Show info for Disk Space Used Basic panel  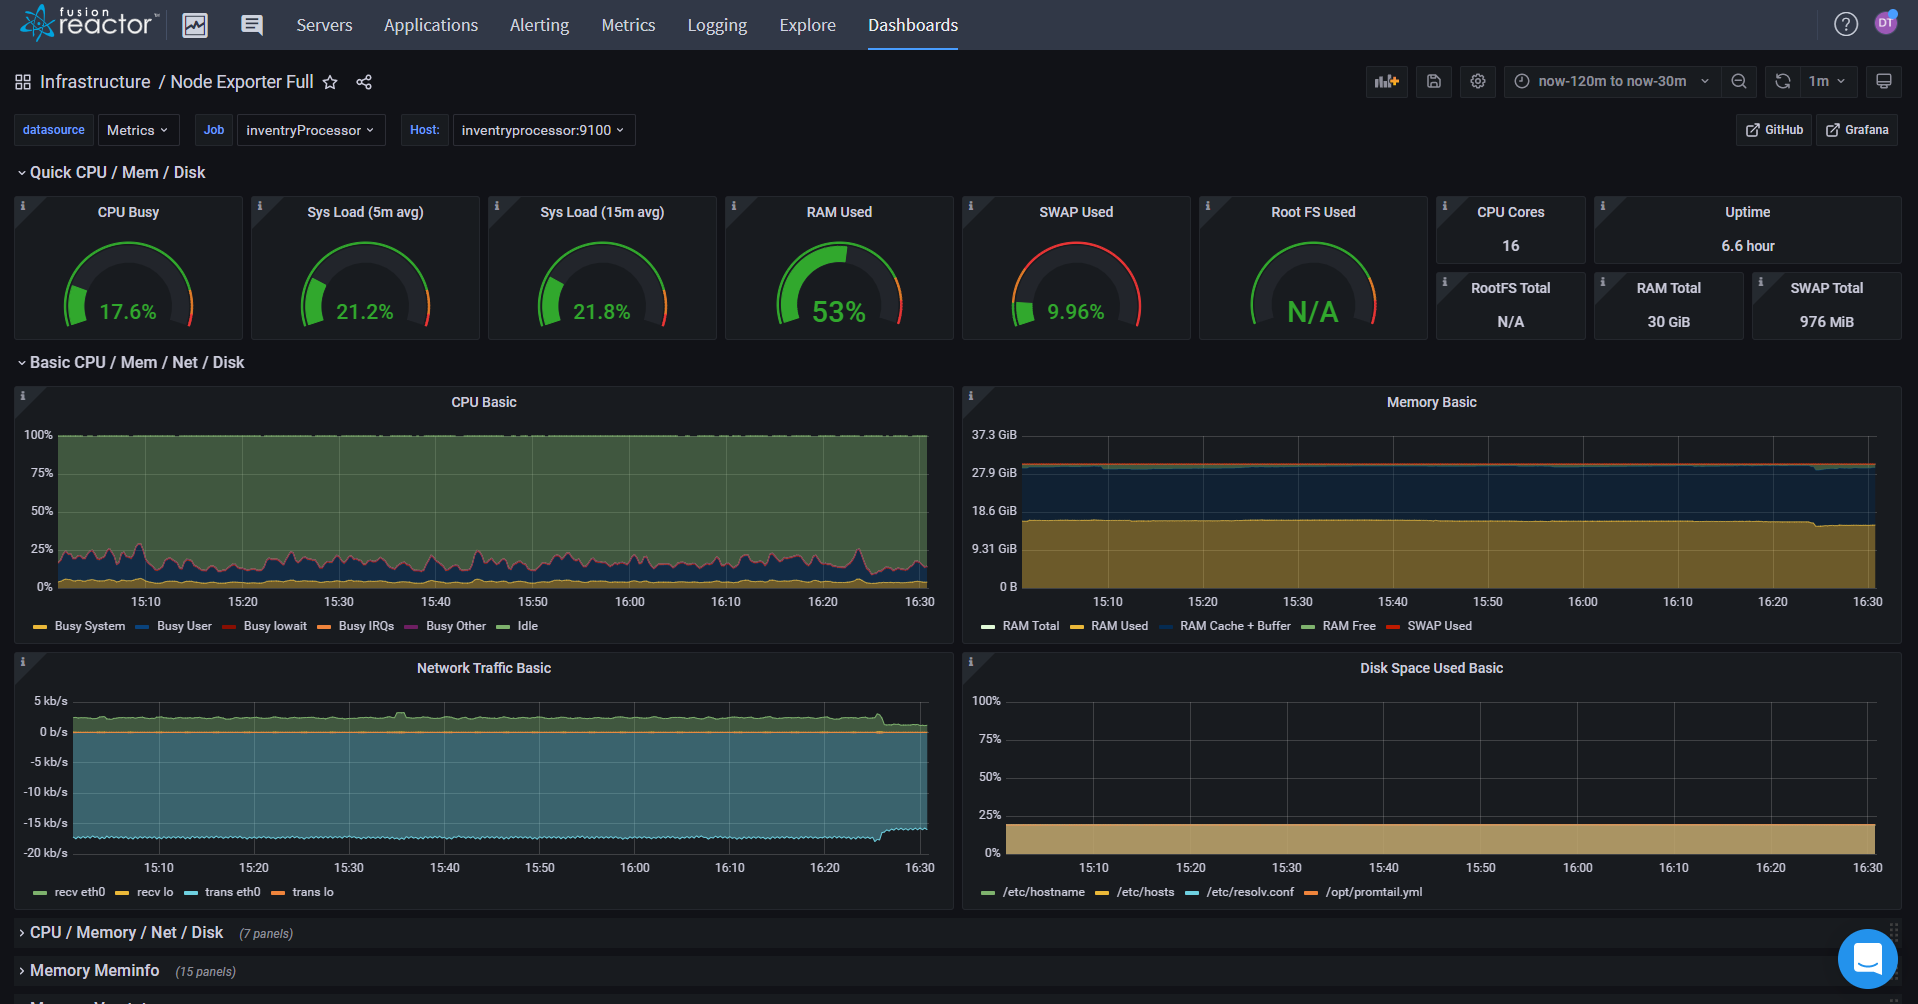click(971, 661)
